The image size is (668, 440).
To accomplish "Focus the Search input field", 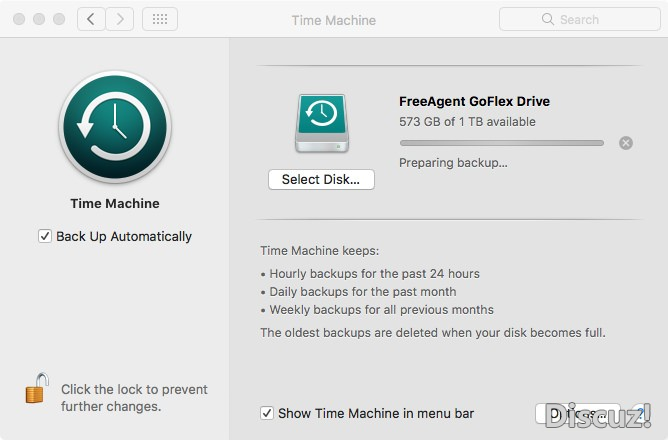I will pos(580,19).
